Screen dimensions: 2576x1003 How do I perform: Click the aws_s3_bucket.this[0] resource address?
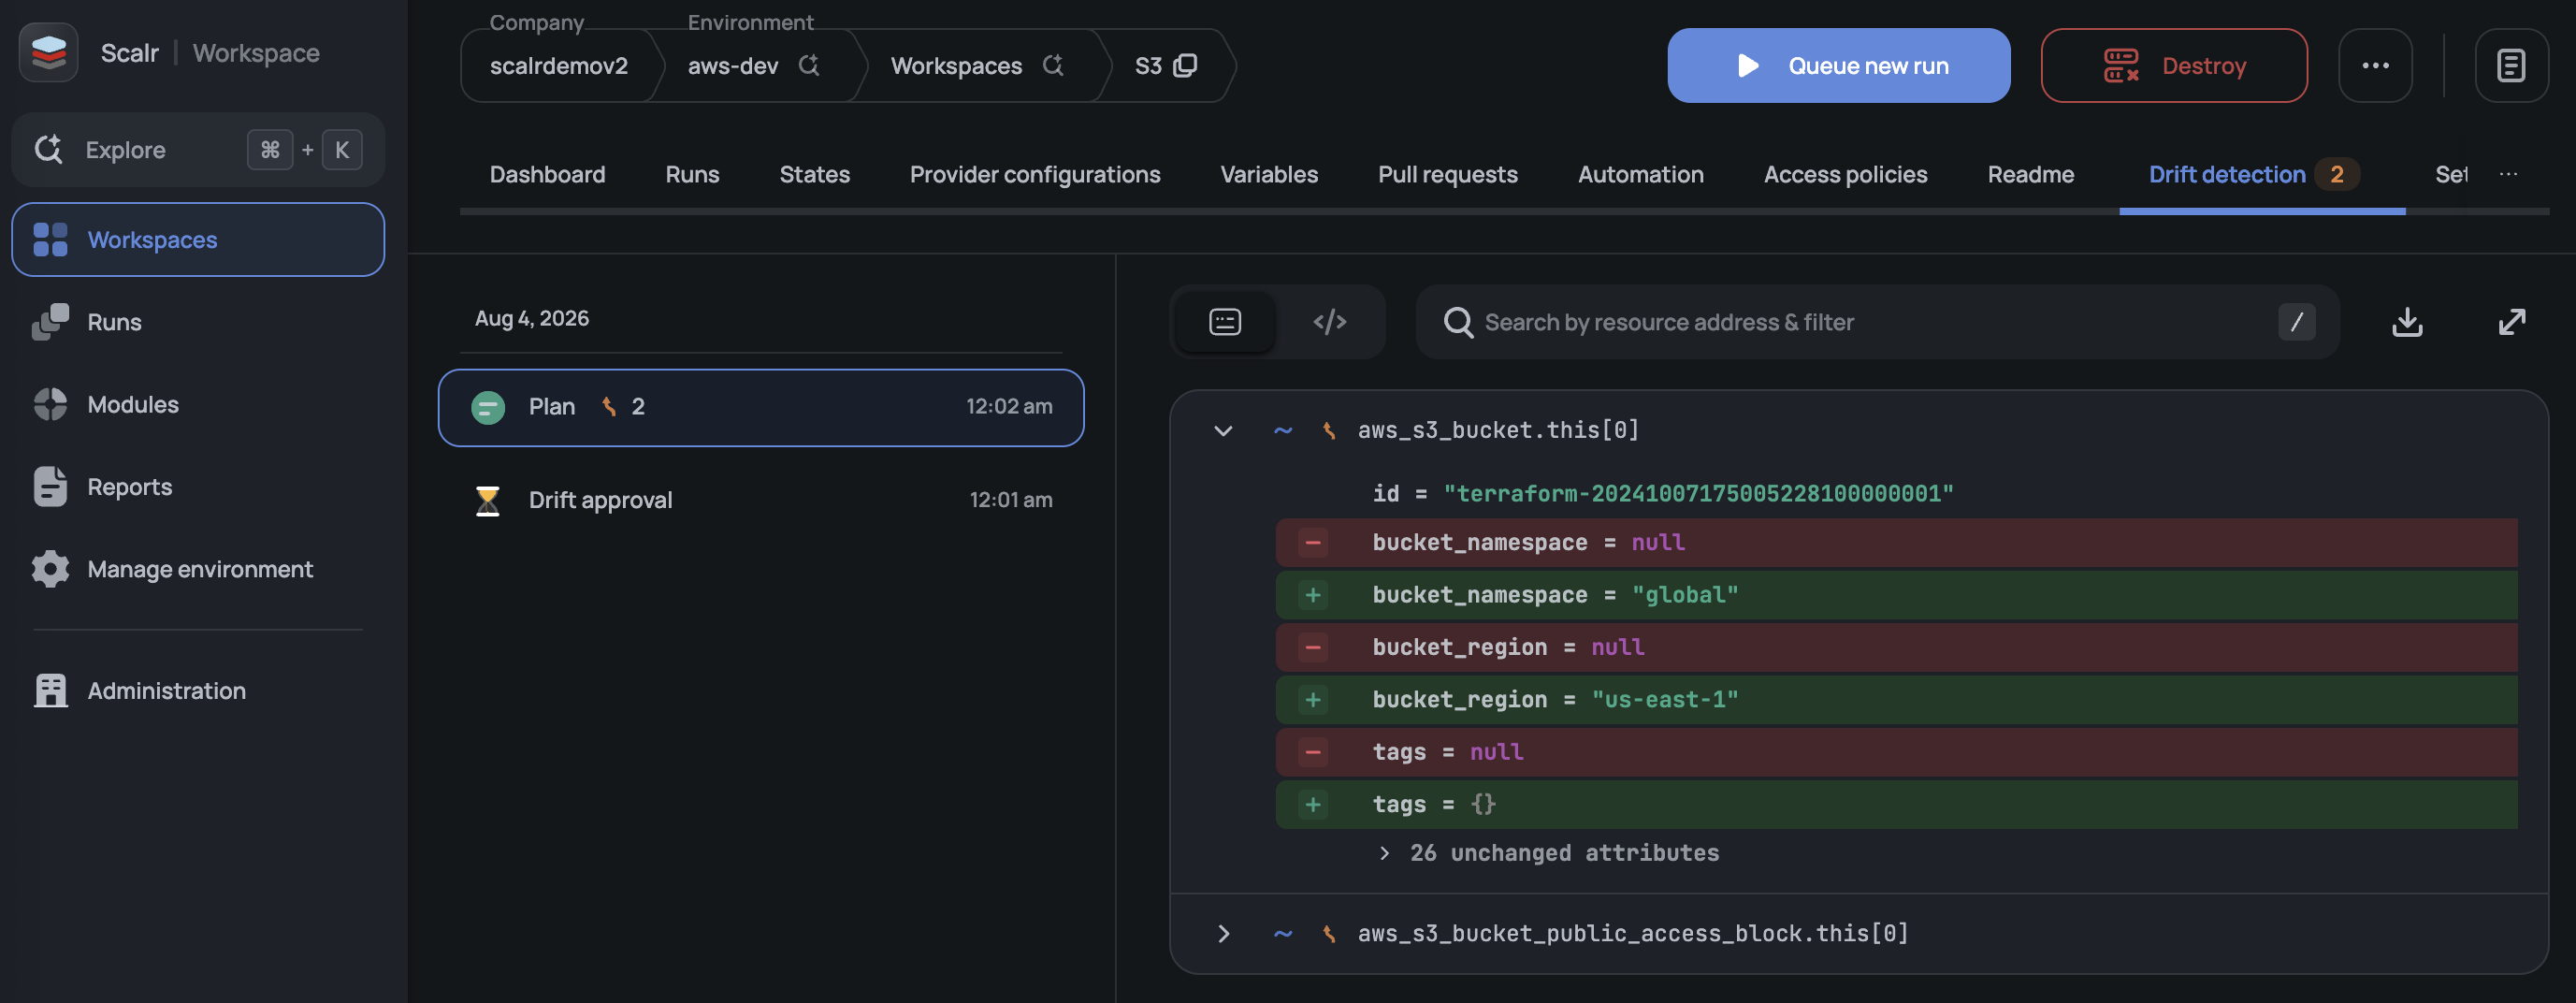click(x=1498, y=430)
